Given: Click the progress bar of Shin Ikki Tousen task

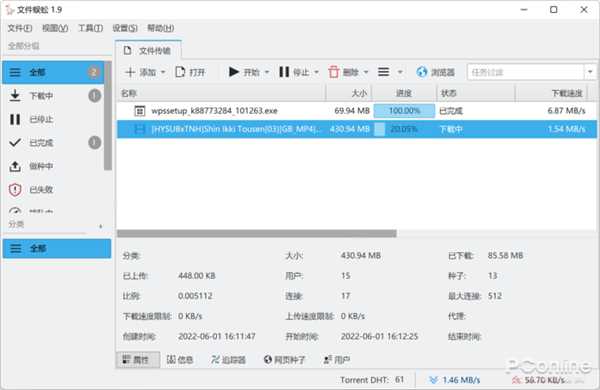Looking at the screenshot, I should 404,129.
